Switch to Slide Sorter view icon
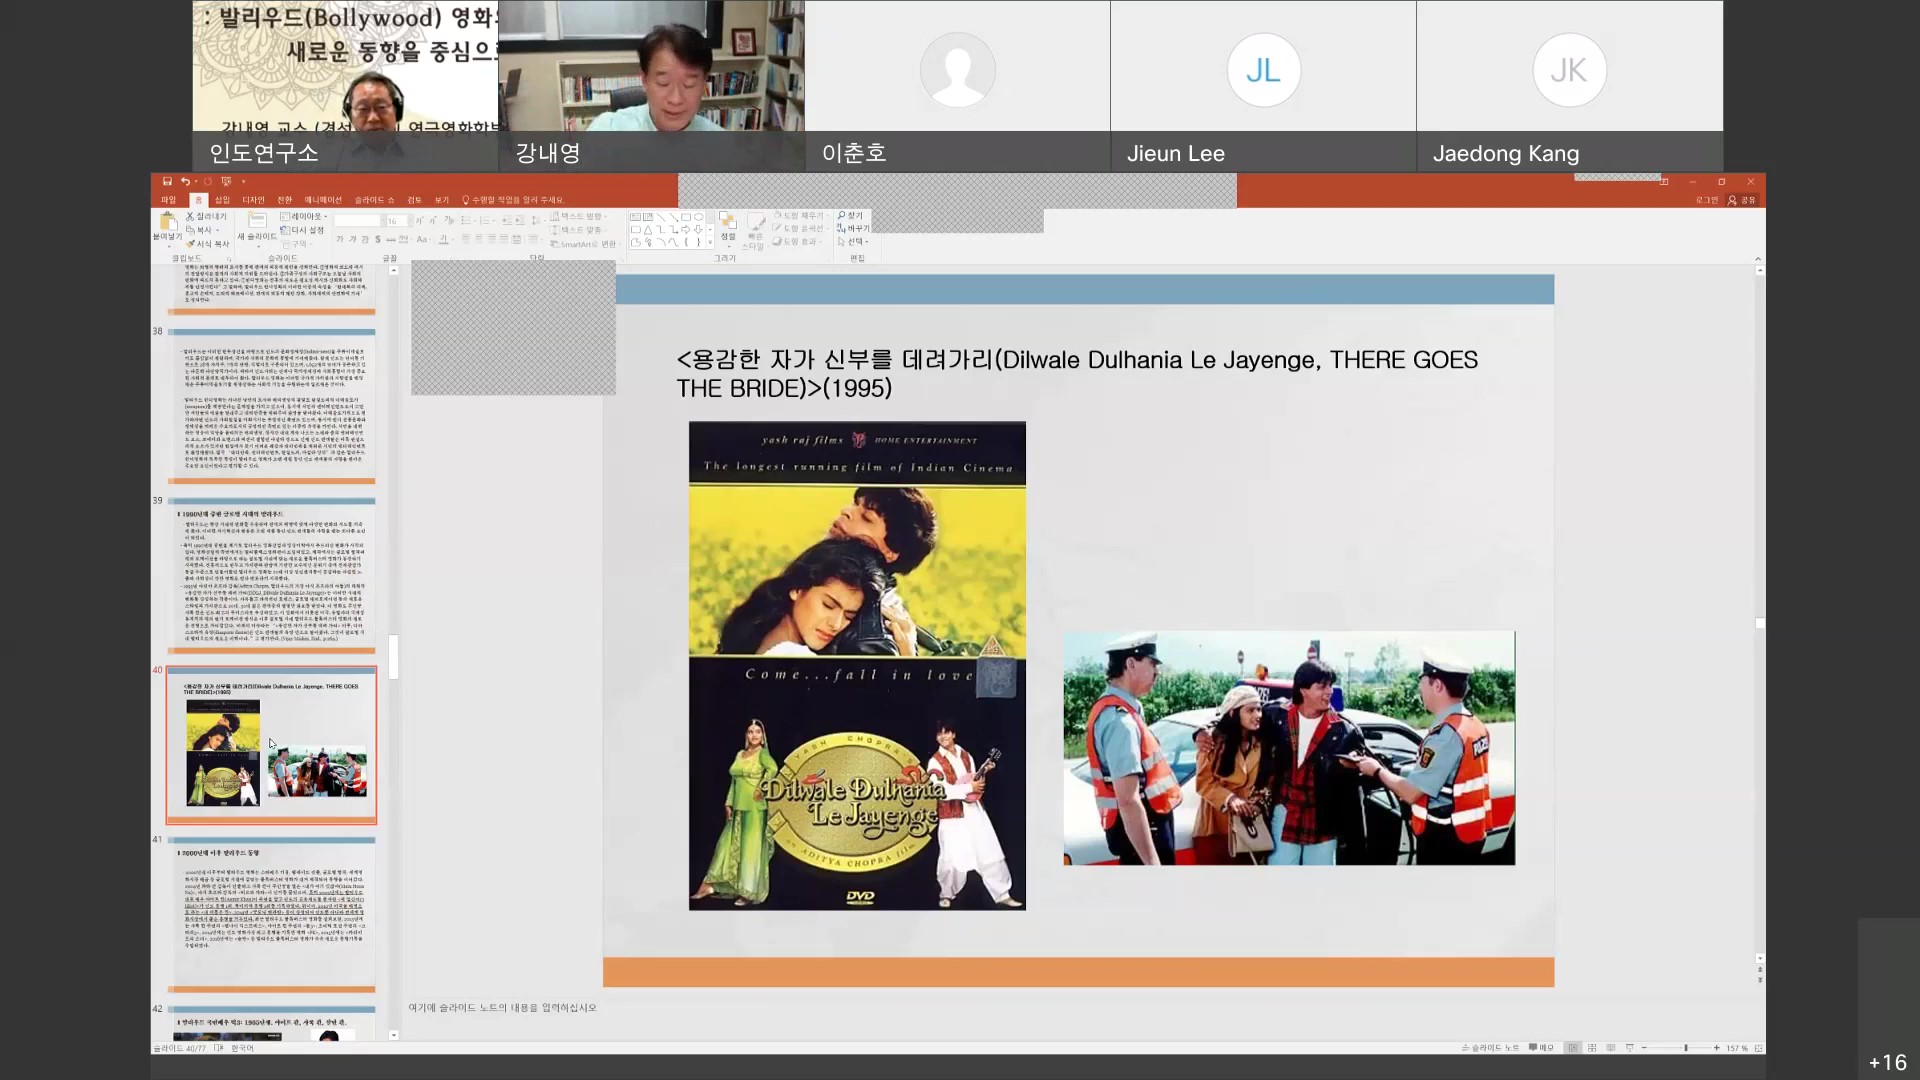The height and width of the screenshot is (1080, 1920). [x=1592, y=1048]
